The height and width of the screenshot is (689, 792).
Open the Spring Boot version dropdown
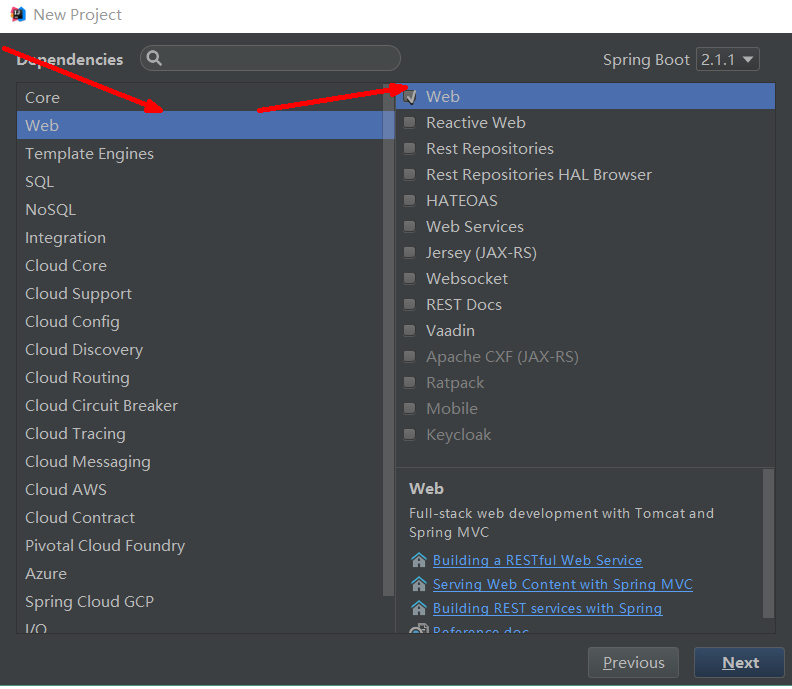point(727,59)
